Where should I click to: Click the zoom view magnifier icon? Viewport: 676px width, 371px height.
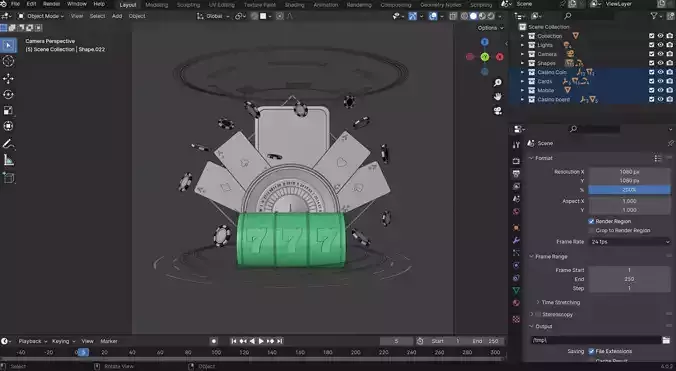(498, 82)
